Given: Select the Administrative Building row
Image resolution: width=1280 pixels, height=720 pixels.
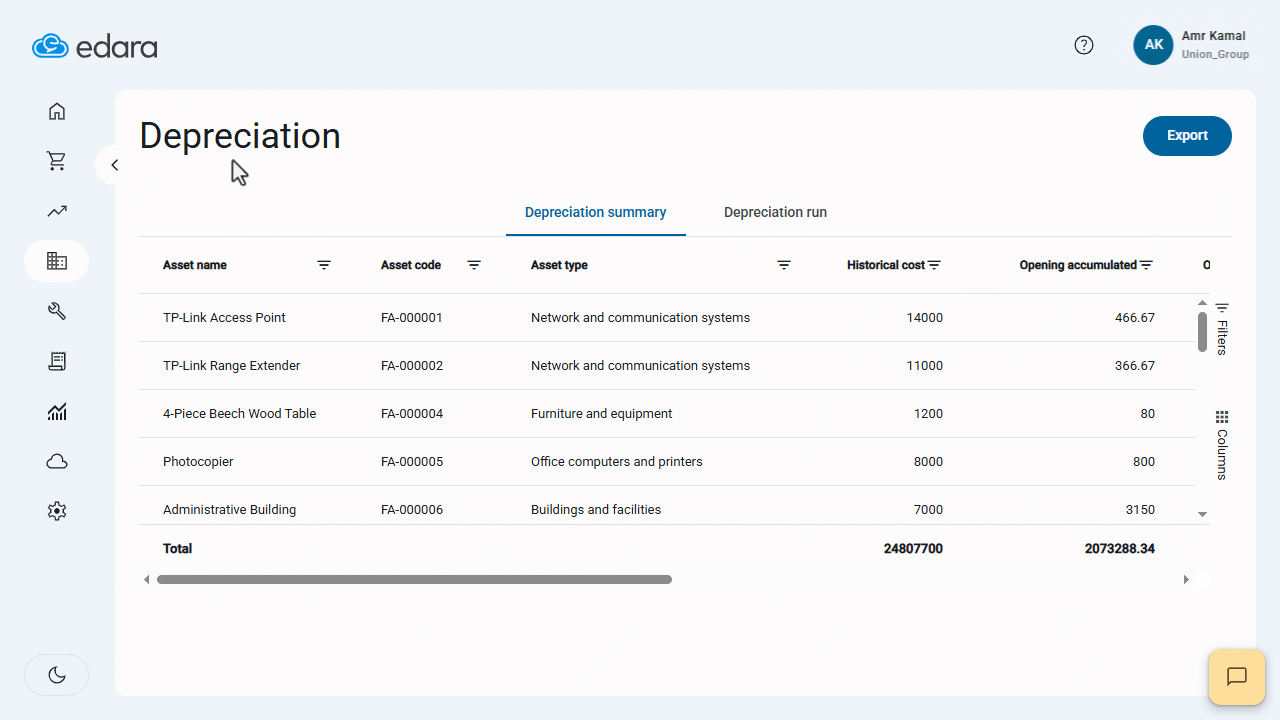Looking at the screenshot, I should click(667, 506).
